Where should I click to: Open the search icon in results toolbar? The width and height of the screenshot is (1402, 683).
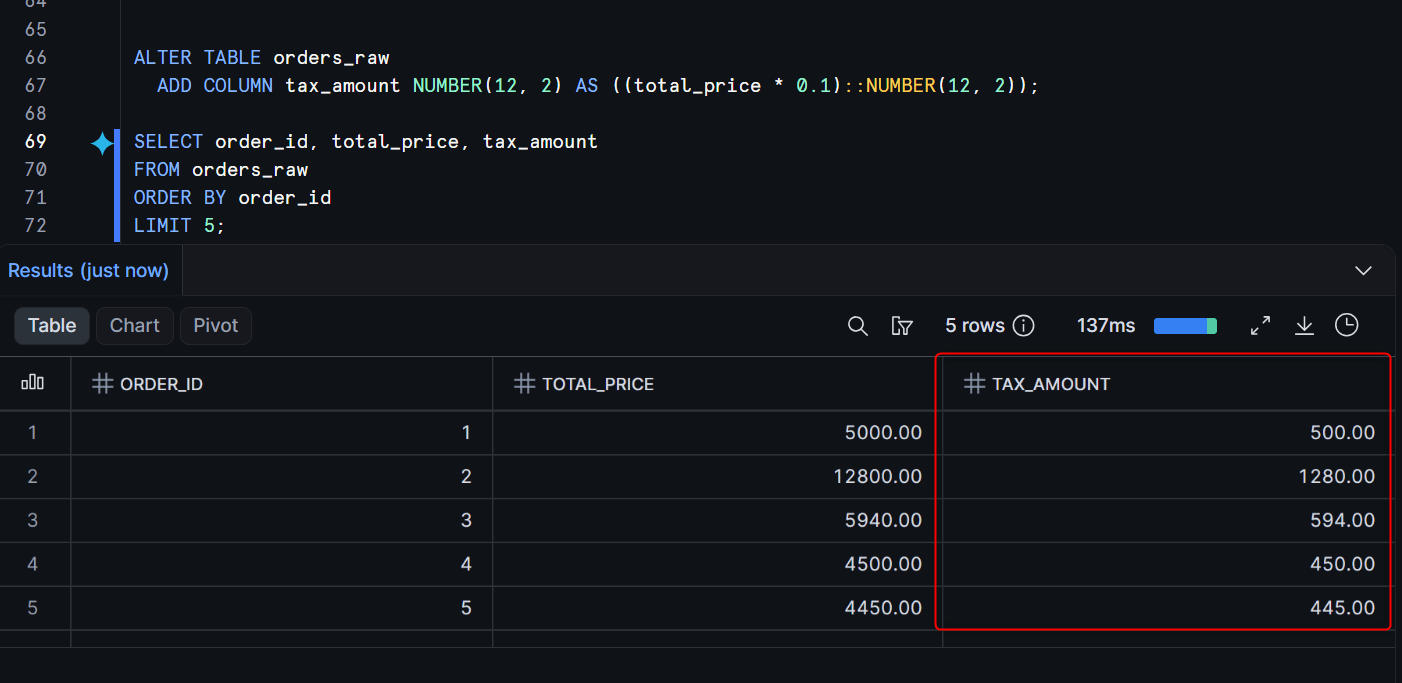coord(857,326)
